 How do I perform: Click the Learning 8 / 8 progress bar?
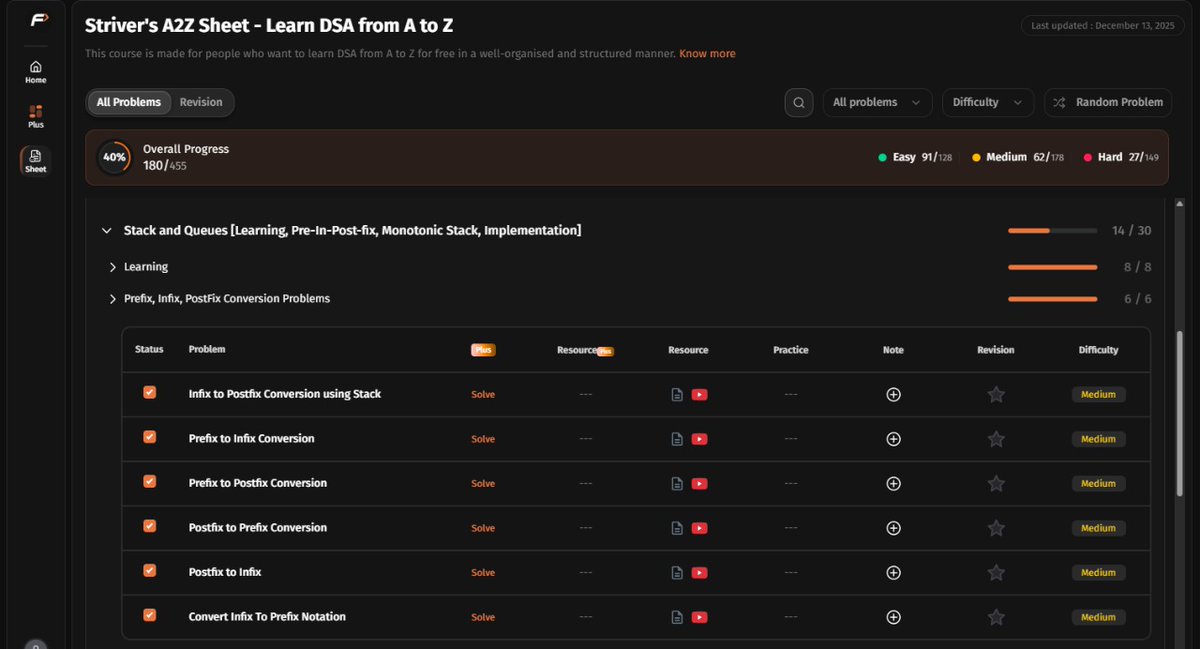pyautogui.click(x=1053, y=267)
